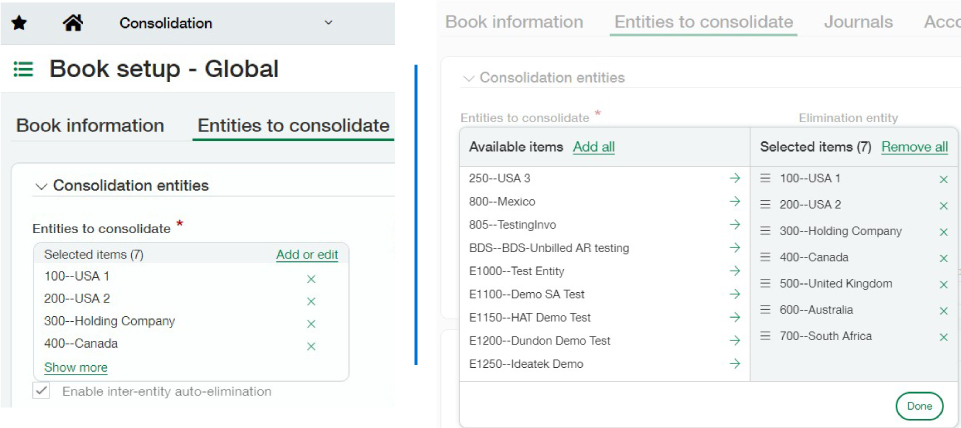Collapse the Consolidation entities section on left
This screenshot has height=428, width=961.
(41, 186)
